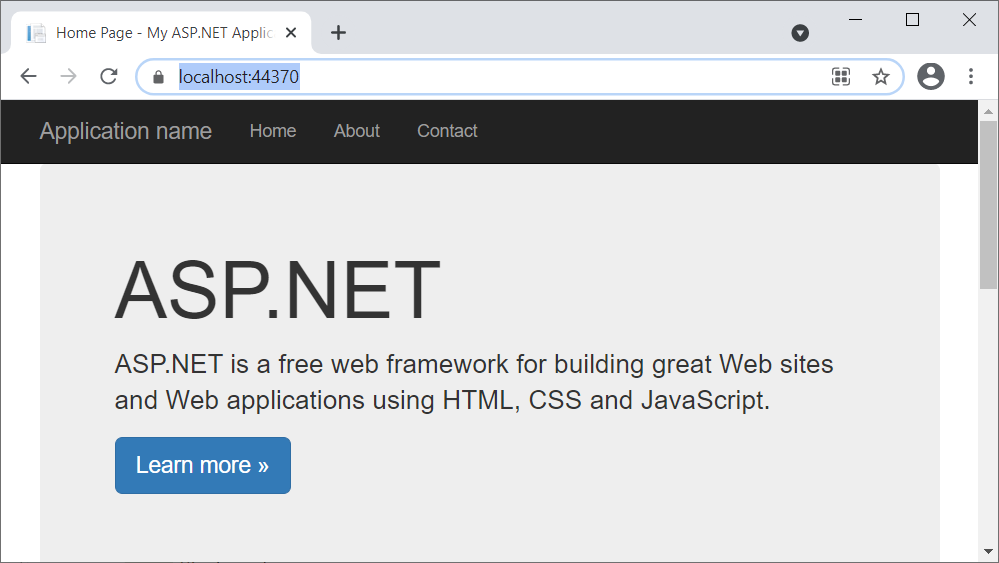Click the padlock site info icon

click(x=157, y=77)
